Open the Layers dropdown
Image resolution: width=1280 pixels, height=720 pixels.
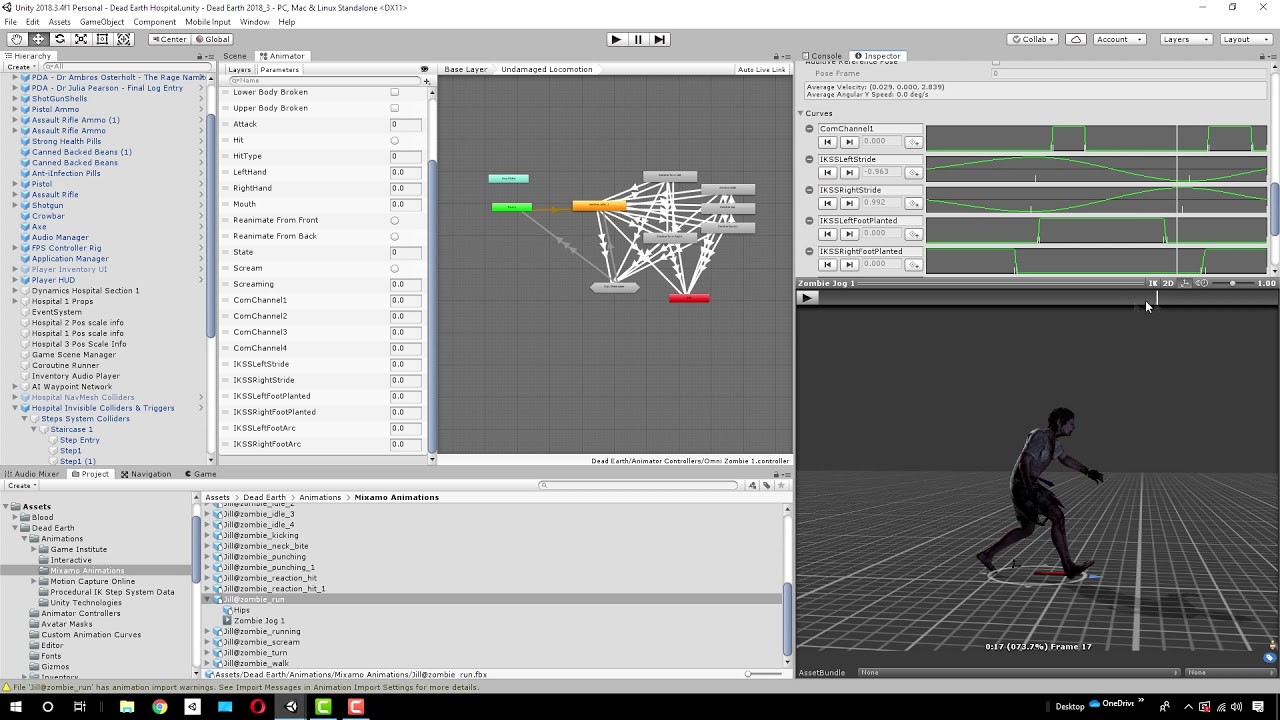click(x=1185, y=39)
